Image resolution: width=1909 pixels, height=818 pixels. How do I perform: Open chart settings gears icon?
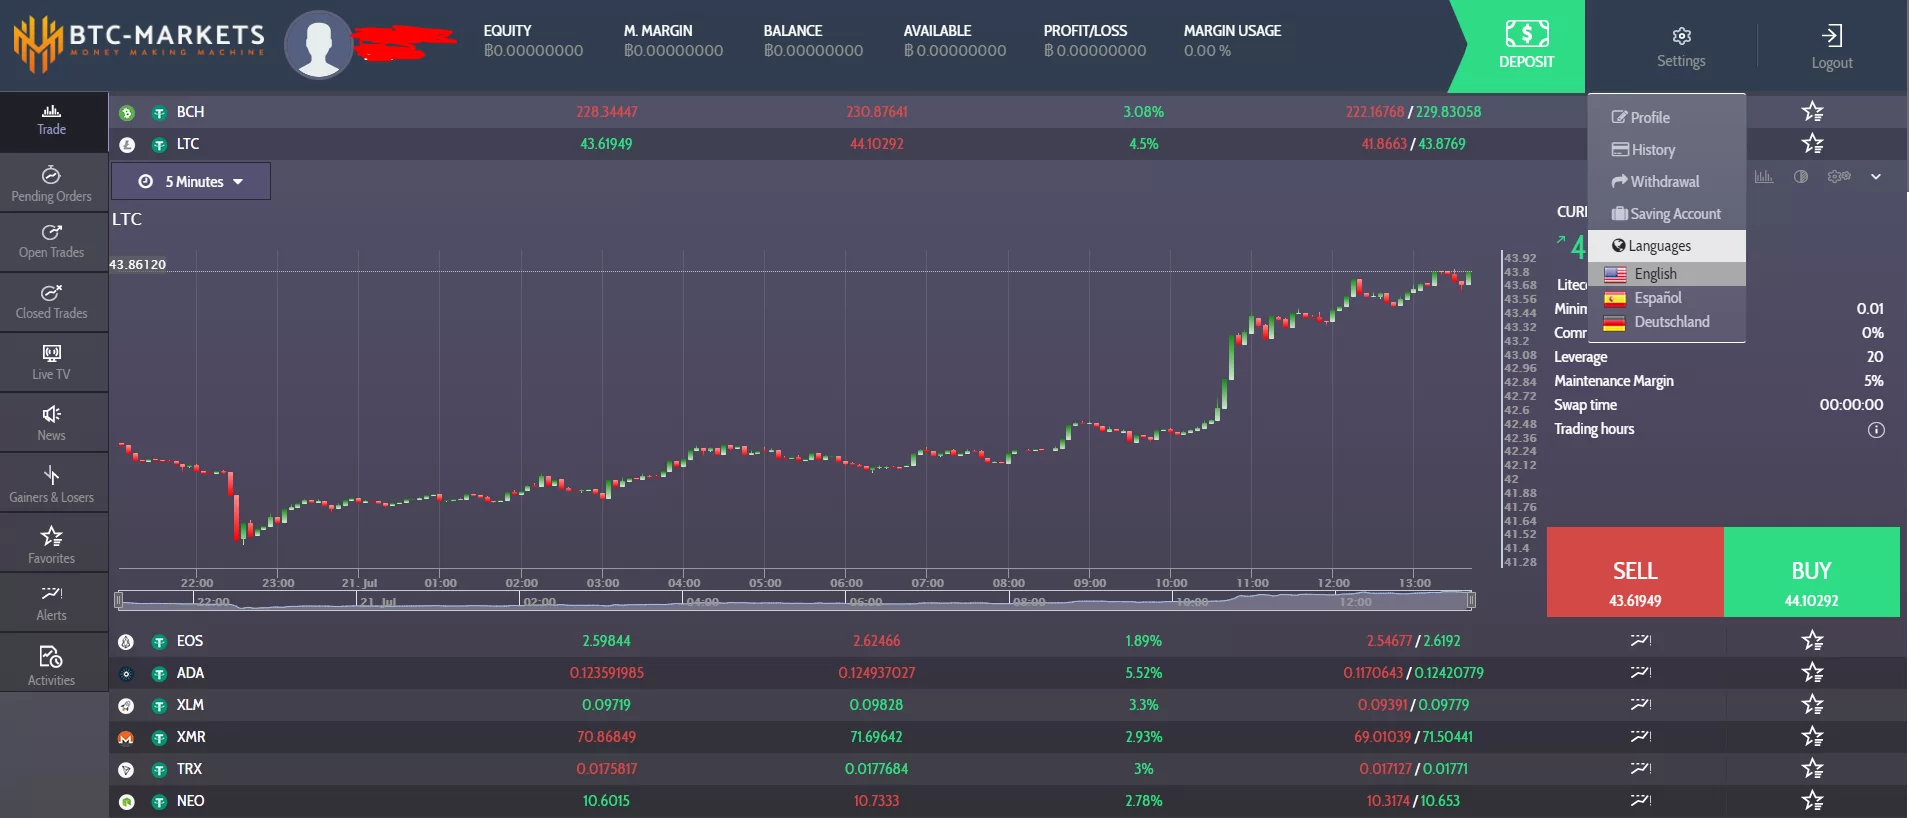click(1839, 177)
